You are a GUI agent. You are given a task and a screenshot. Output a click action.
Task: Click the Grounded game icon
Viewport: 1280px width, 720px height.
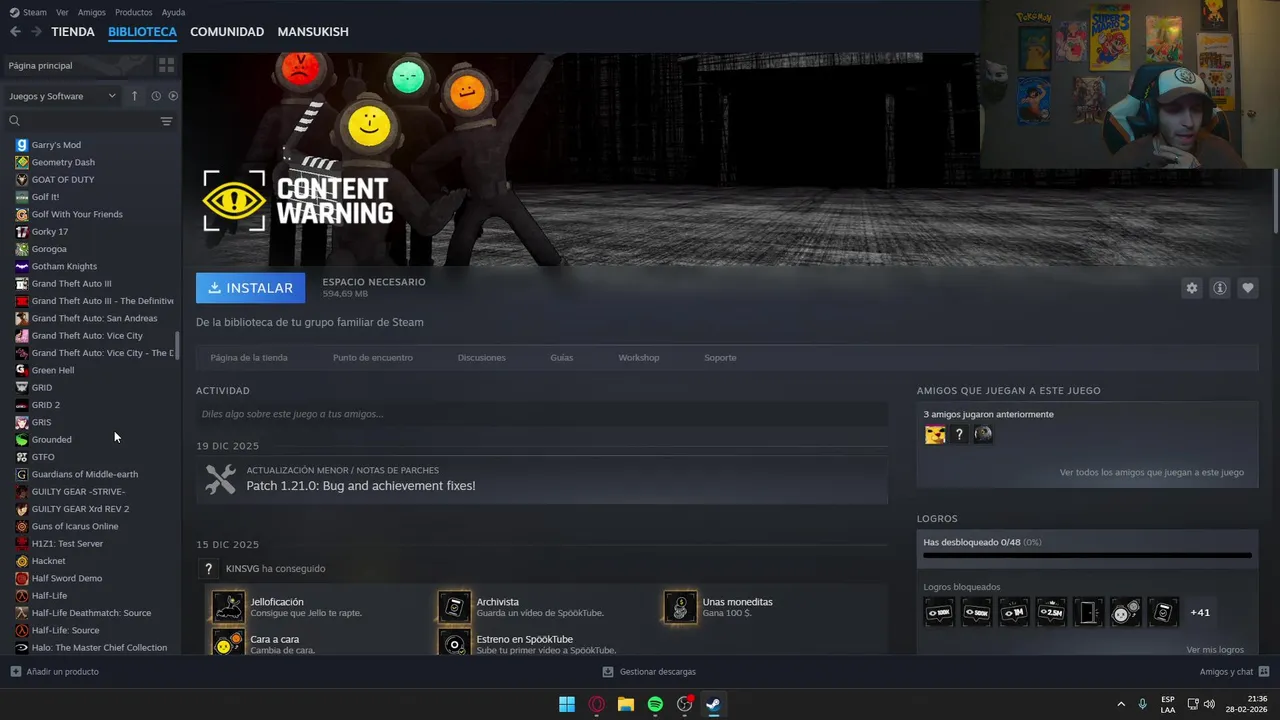22,440
